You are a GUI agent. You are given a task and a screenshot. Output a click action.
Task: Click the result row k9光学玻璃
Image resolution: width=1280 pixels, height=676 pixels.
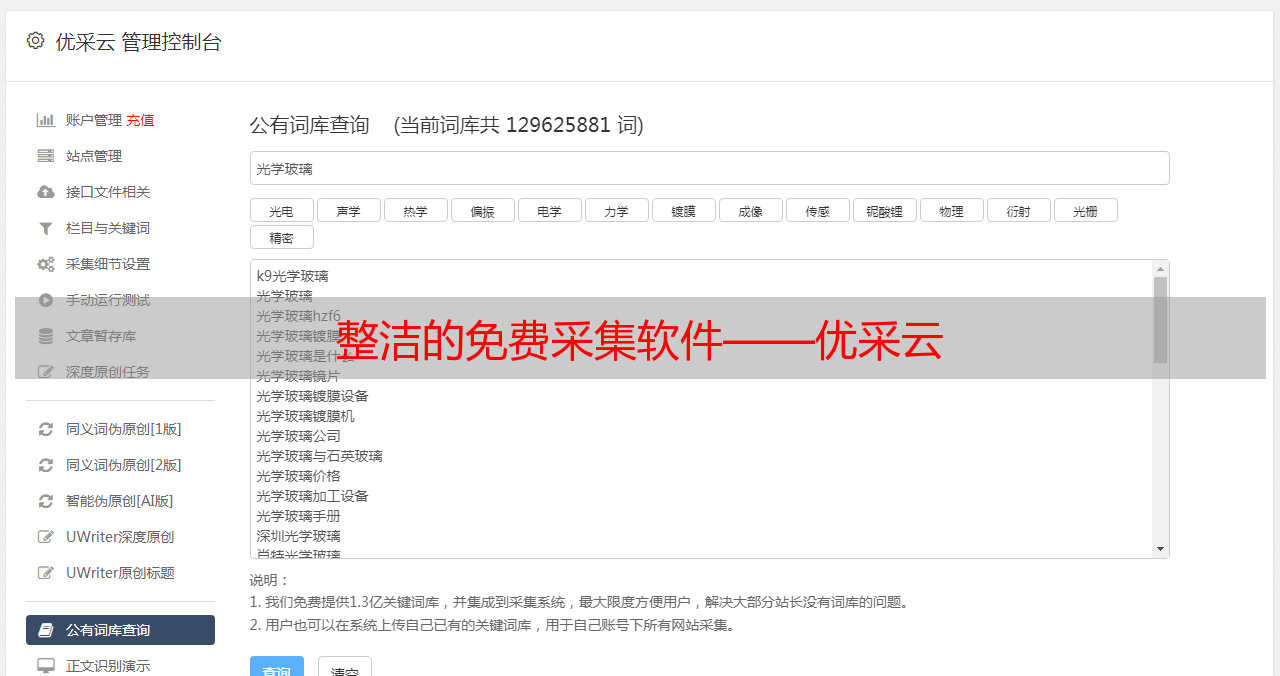(292, 276)
